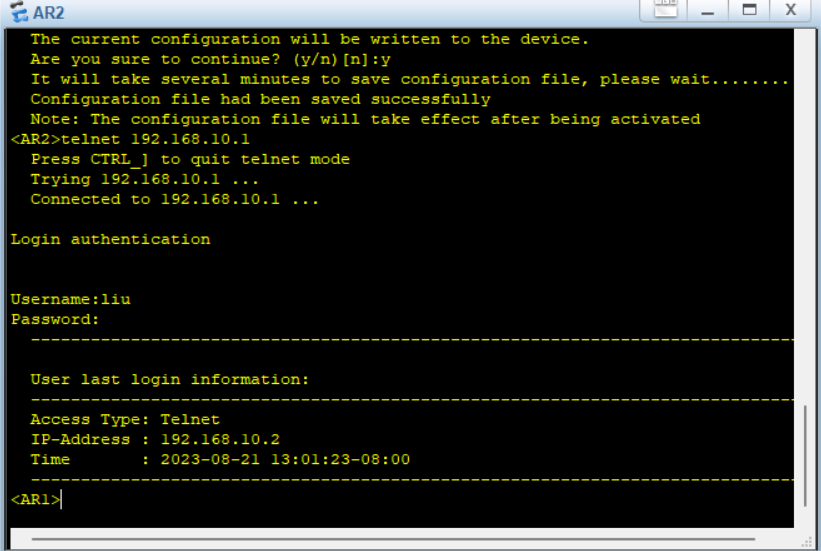Click the last login Time line

220,459
